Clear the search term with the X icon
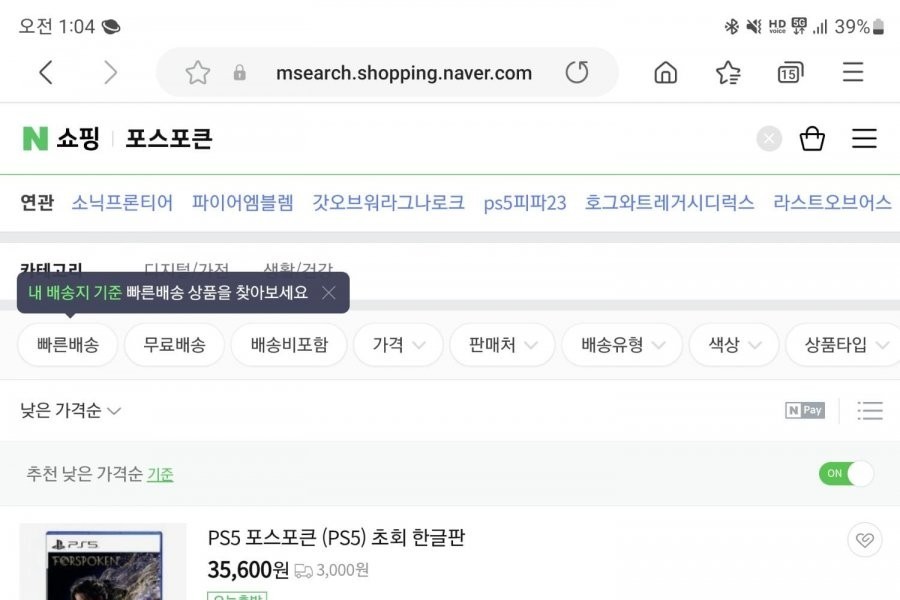The image size is (900, 600). (x=768, y=139)
